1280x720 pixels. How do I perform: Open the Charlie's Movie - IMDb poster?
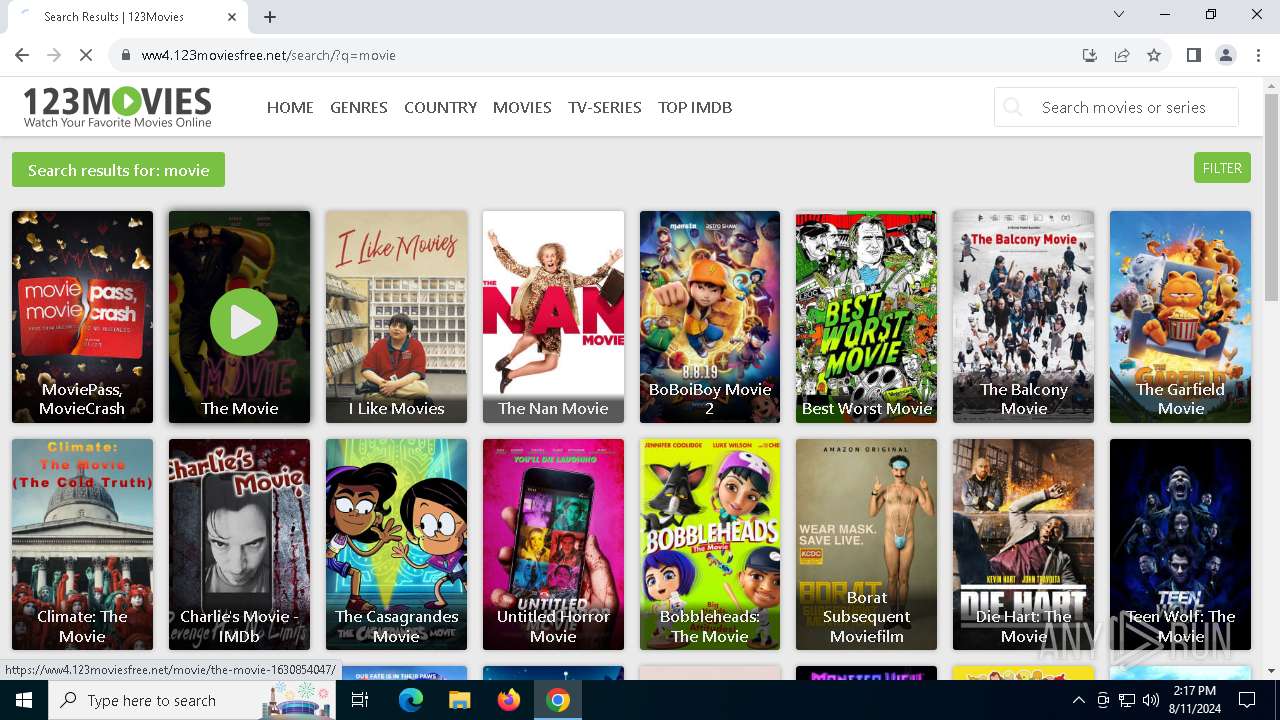coord(239,545)
